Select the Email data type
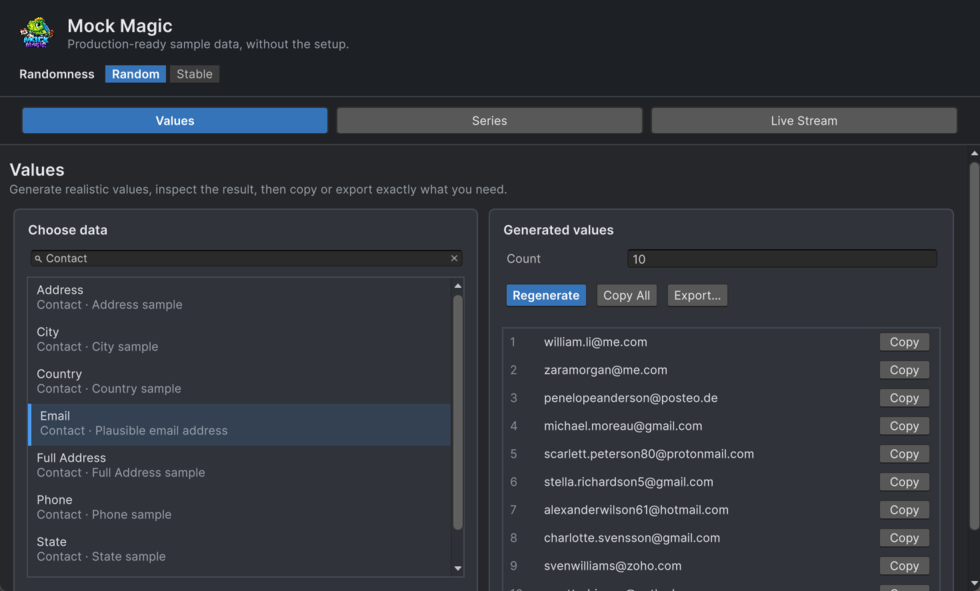 pyautogui.click(x=239, y=424)
